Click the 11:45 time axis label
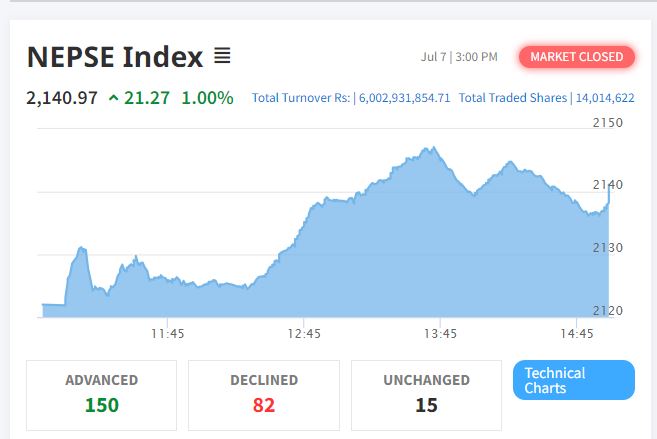Screen dimensions: 657x439 tap(167, 333)
